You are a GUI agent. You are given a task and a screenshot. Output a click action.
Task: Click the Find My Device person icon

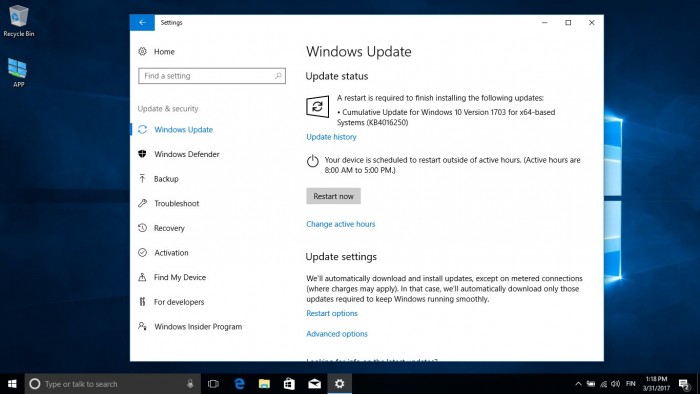coord(142,277)
